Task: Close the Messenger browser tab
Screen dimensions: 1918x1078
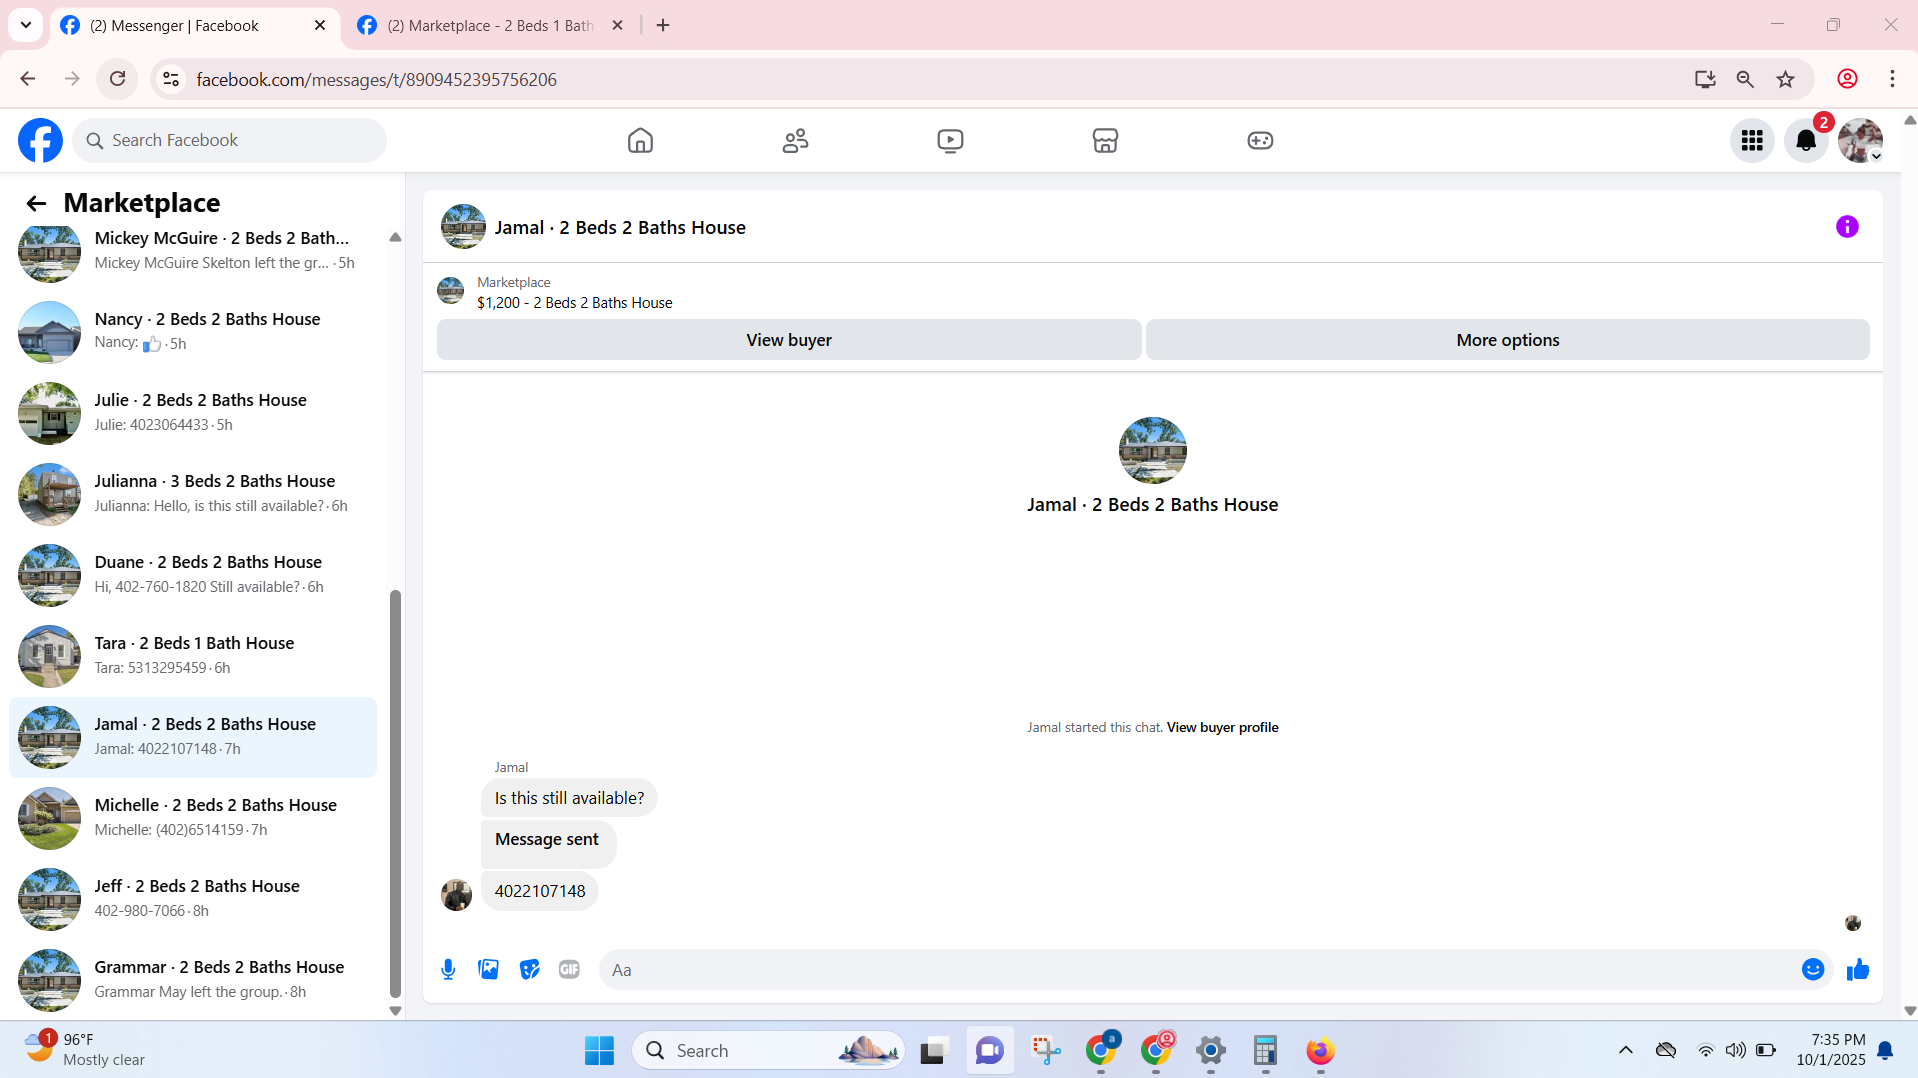Action: point(320,26)
